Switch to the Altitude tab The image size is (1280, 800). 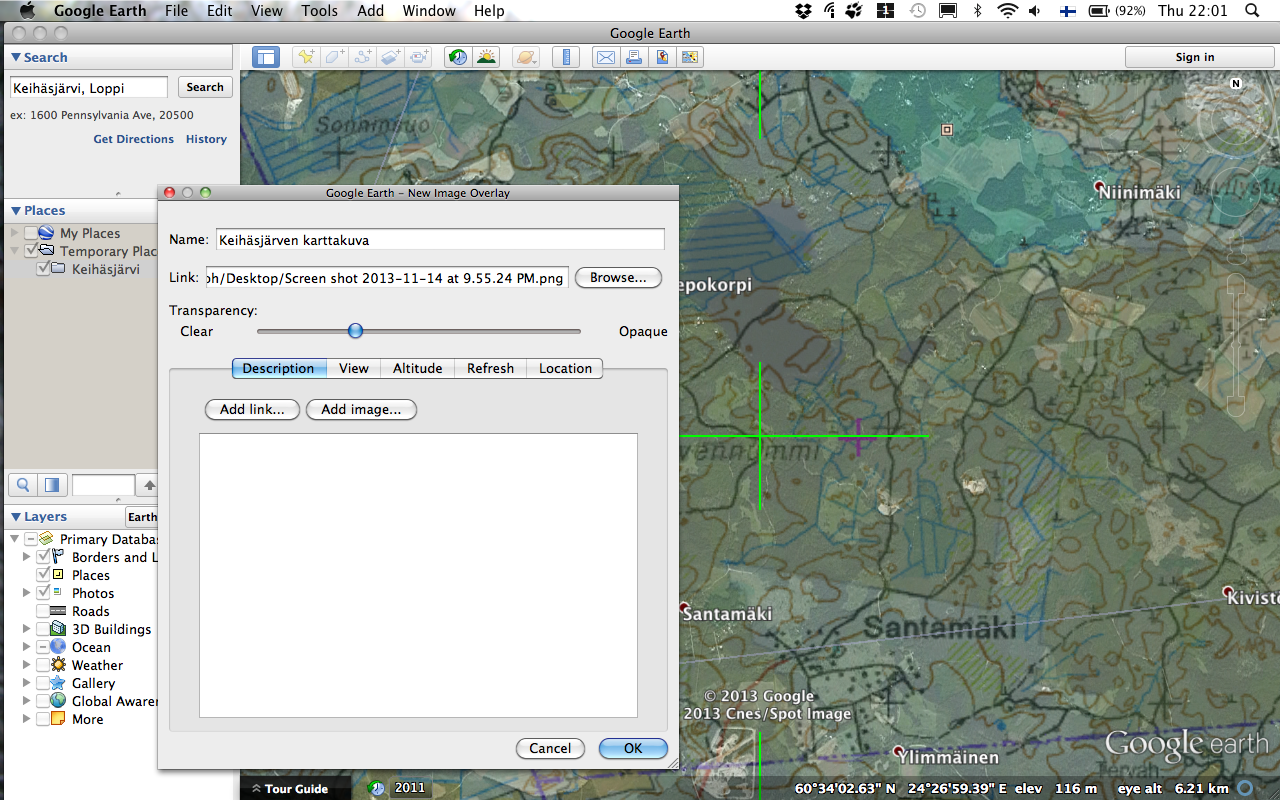click(x=418, y=368)
